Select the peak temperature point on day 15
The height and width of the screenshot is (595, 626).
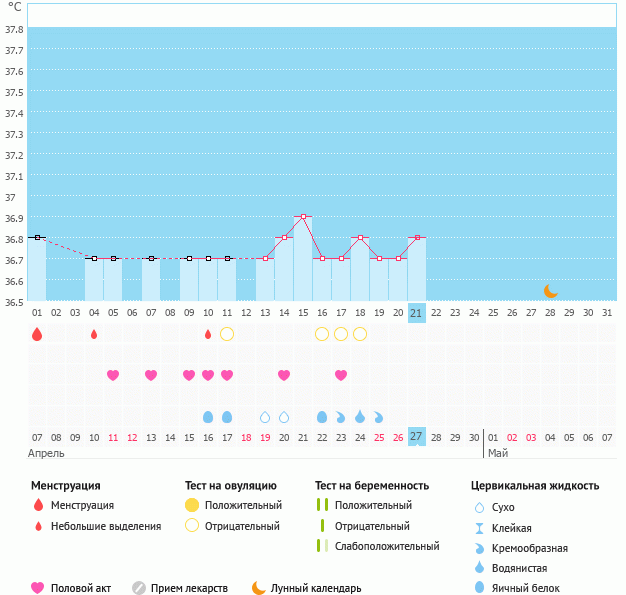(x=303, y=216)
